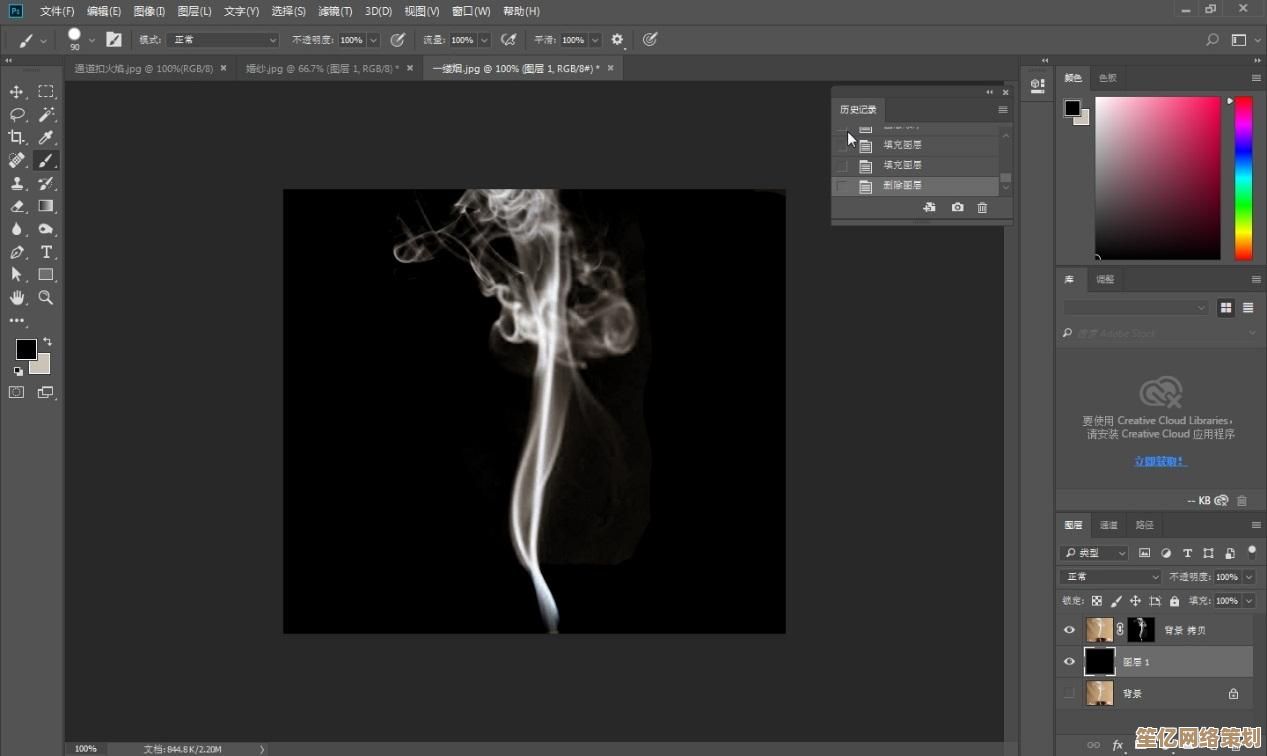Pick the Eraser tool
The height and width of the screenshot is (756, 1267).
[x=16, y=206]
